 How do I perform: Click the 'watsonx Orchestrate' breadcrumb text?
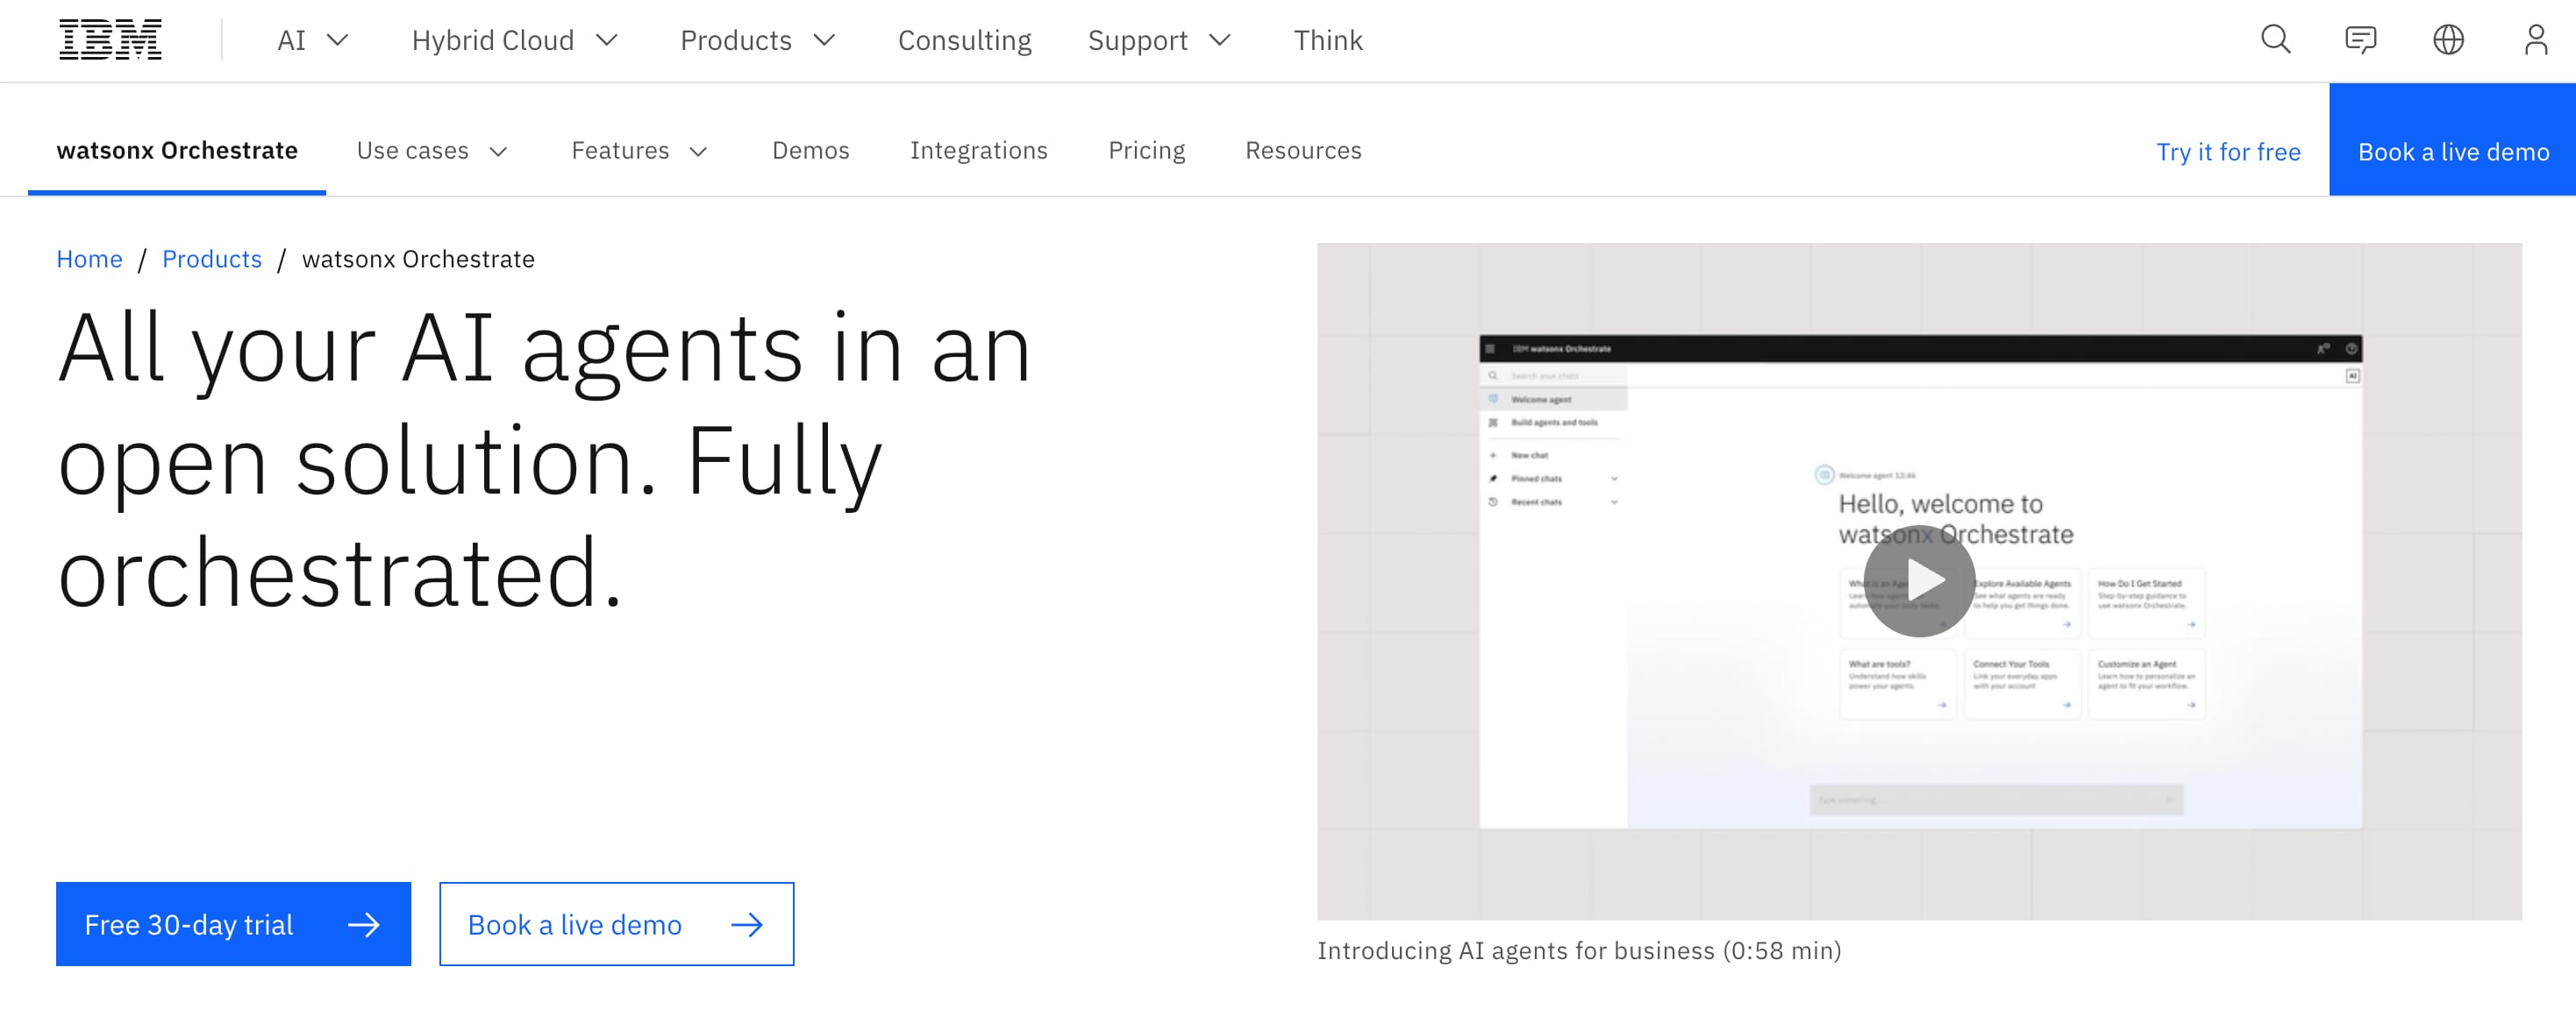pyautogui.click(x=418, y=259)
